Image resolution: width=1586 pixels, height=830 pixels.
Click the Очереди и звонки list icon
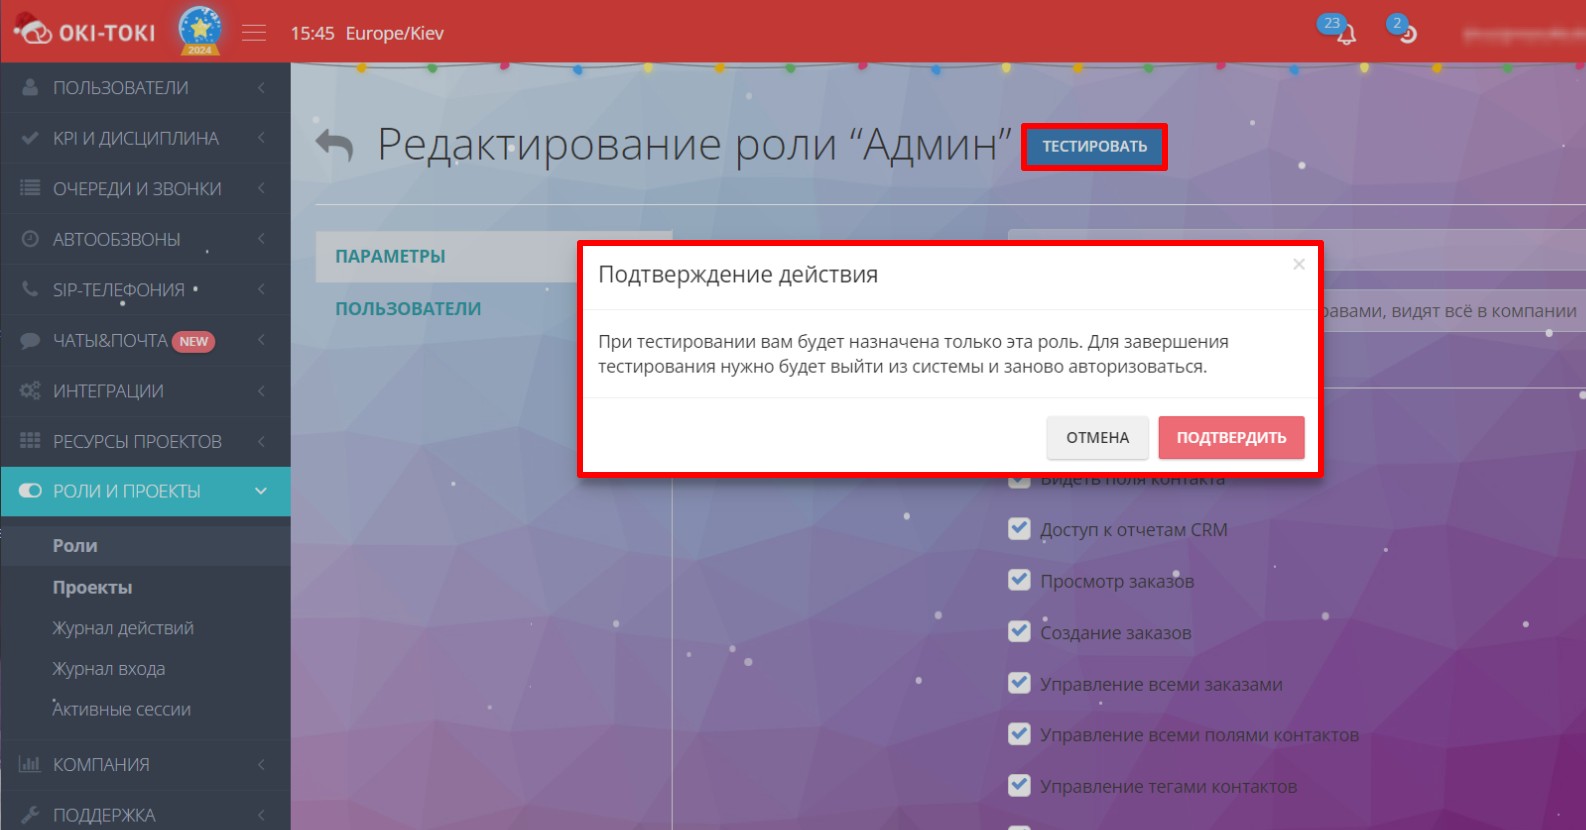click(x=30, y=188)
